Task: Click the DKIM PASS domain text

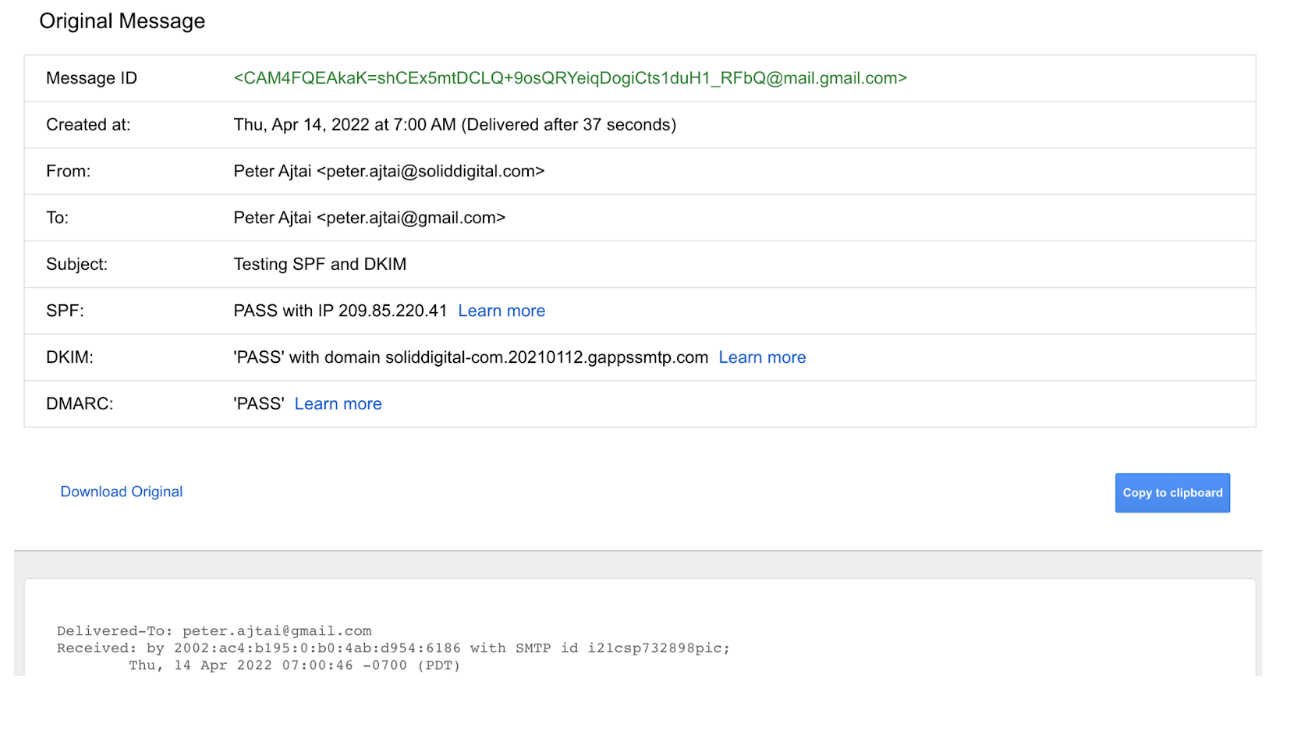Action: pos(470,357)
